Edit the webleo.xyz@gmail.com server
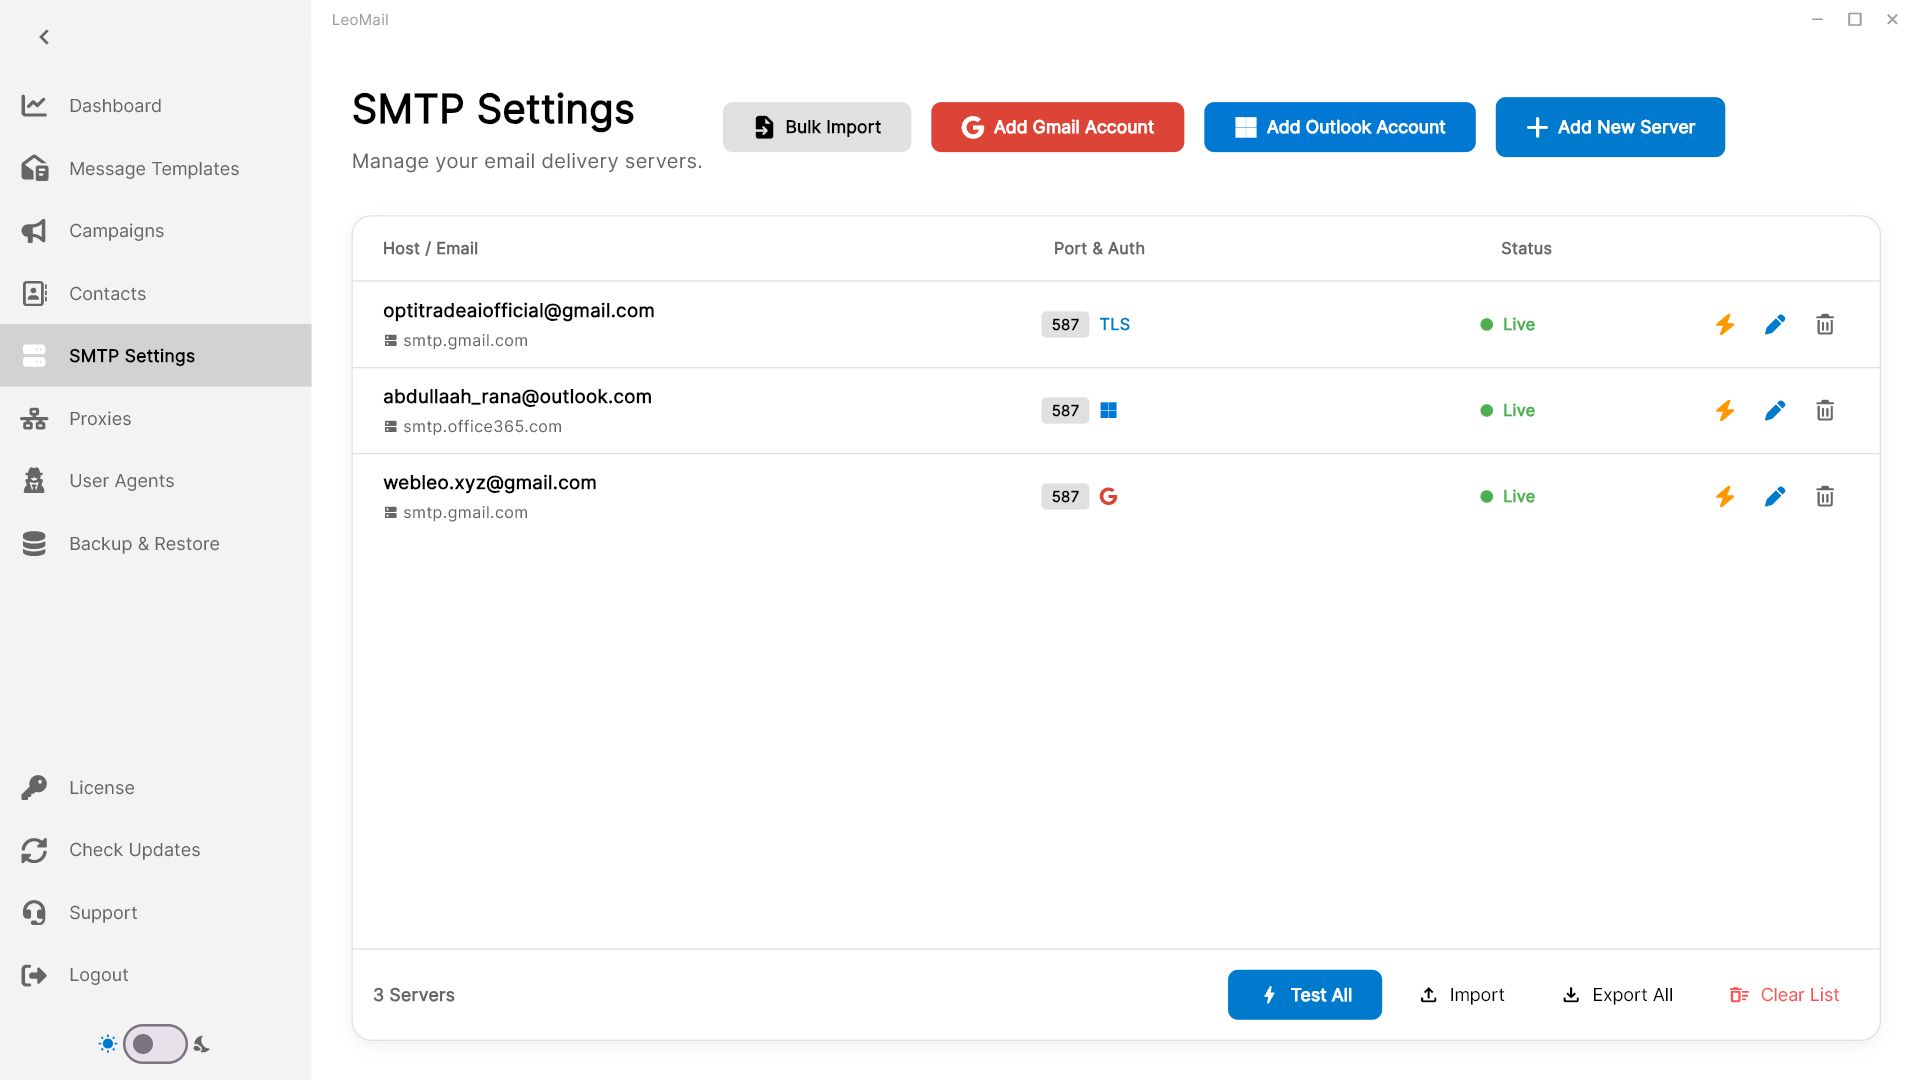Image resolution: width=1920 pixels, height=1080 pixels. 1775,496
